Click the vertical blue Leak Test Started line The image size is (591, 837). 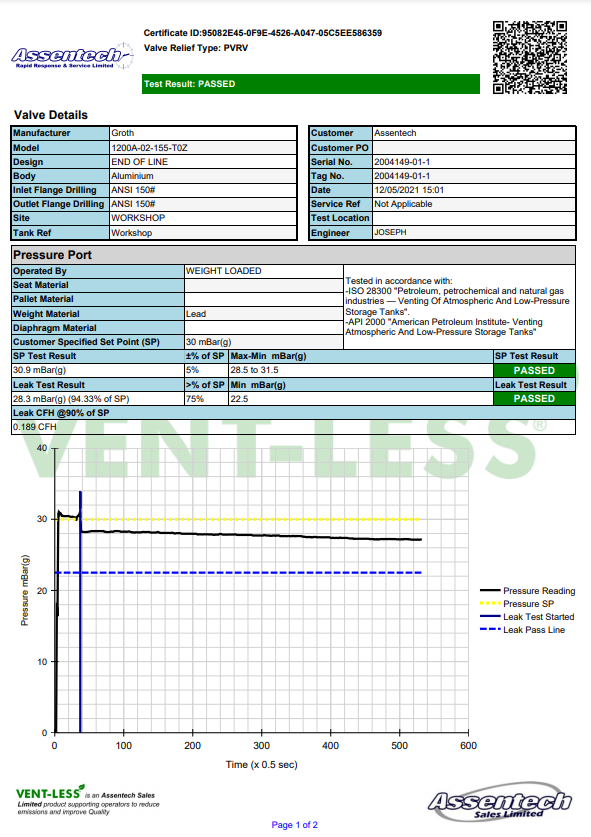pyautogui.click(x=80, y=611)
